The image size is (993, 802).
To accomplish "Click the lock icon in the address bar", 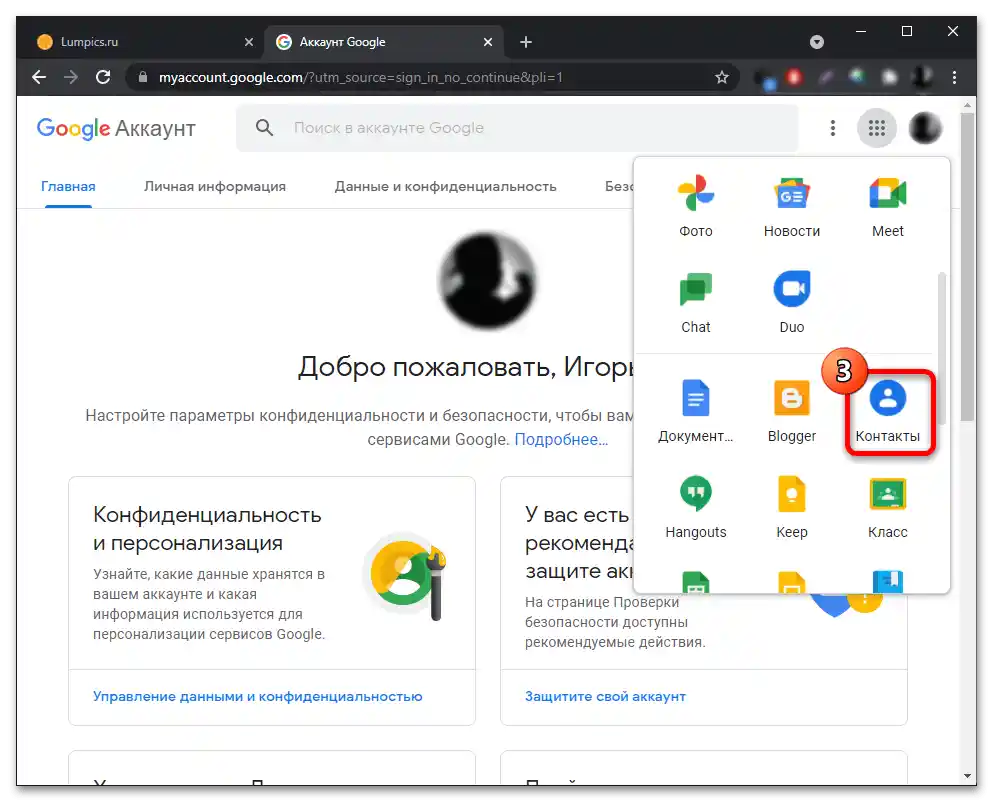I will tap(143, 77).
